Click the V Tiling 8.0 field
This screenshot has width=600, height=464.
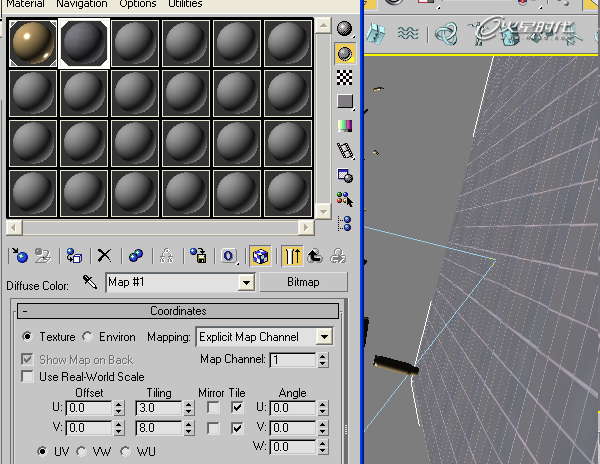[x=159, y=428]
